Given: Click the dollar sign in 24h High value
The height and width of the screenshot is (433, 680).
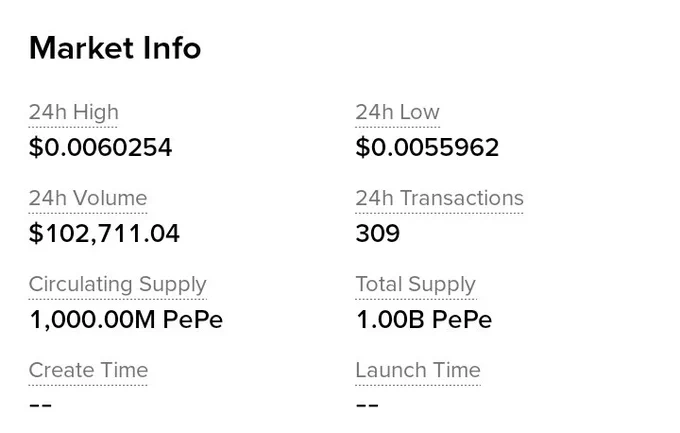Looking at the screenshot, I should (x=36, y=147).
